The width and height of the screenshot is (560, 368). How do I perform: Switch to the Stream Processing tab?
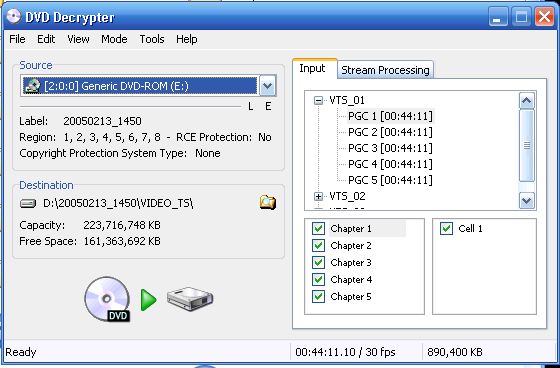[x=385, y=70]
